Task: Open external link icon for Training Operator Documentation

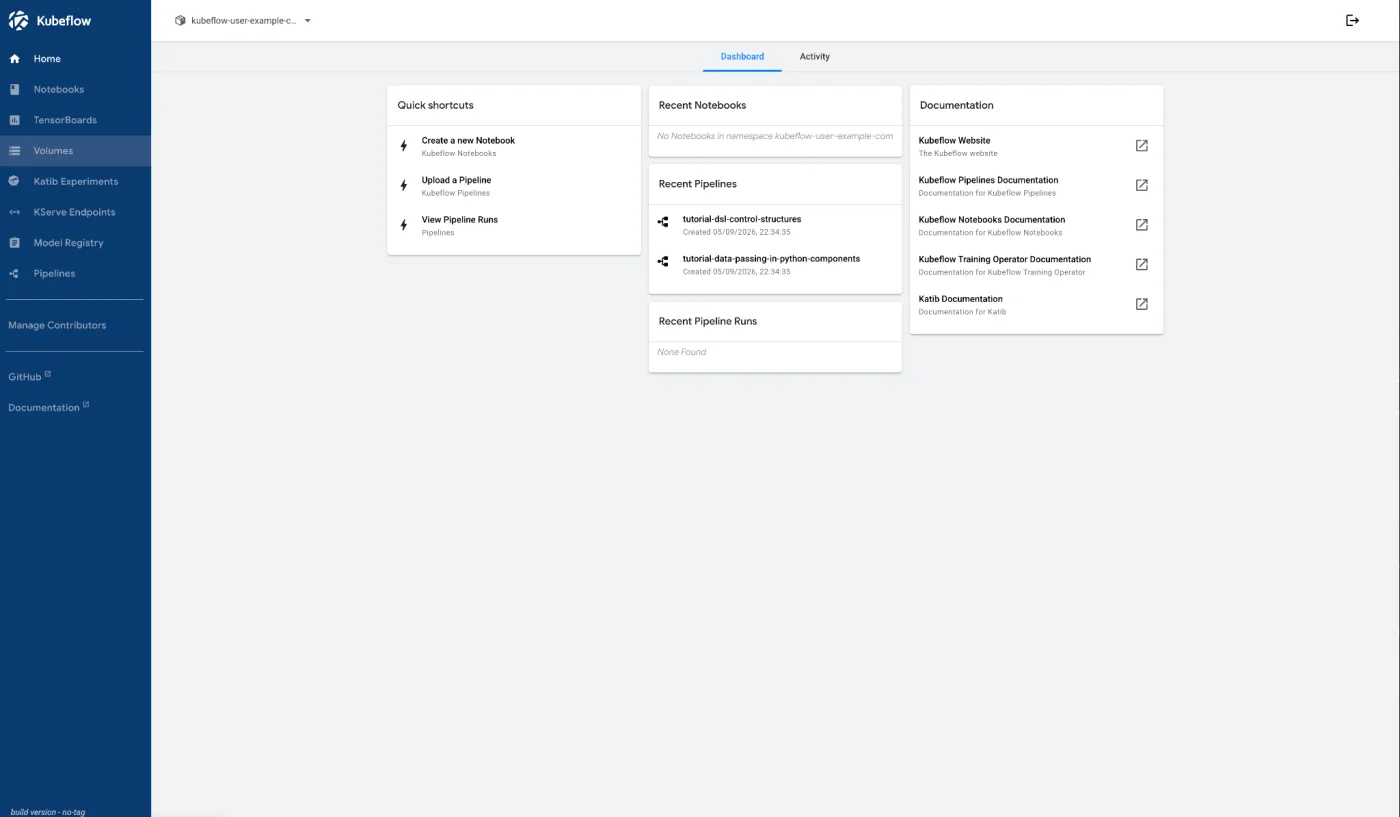Action: coord(1142,265)
